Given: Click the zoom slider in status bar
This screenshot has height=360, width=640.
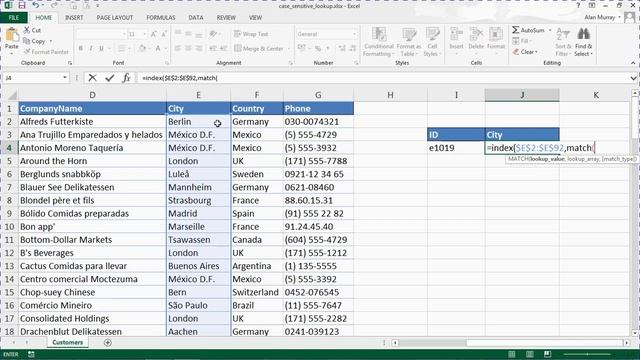Looking at the screenshot, I should click(x=588, y=354).
